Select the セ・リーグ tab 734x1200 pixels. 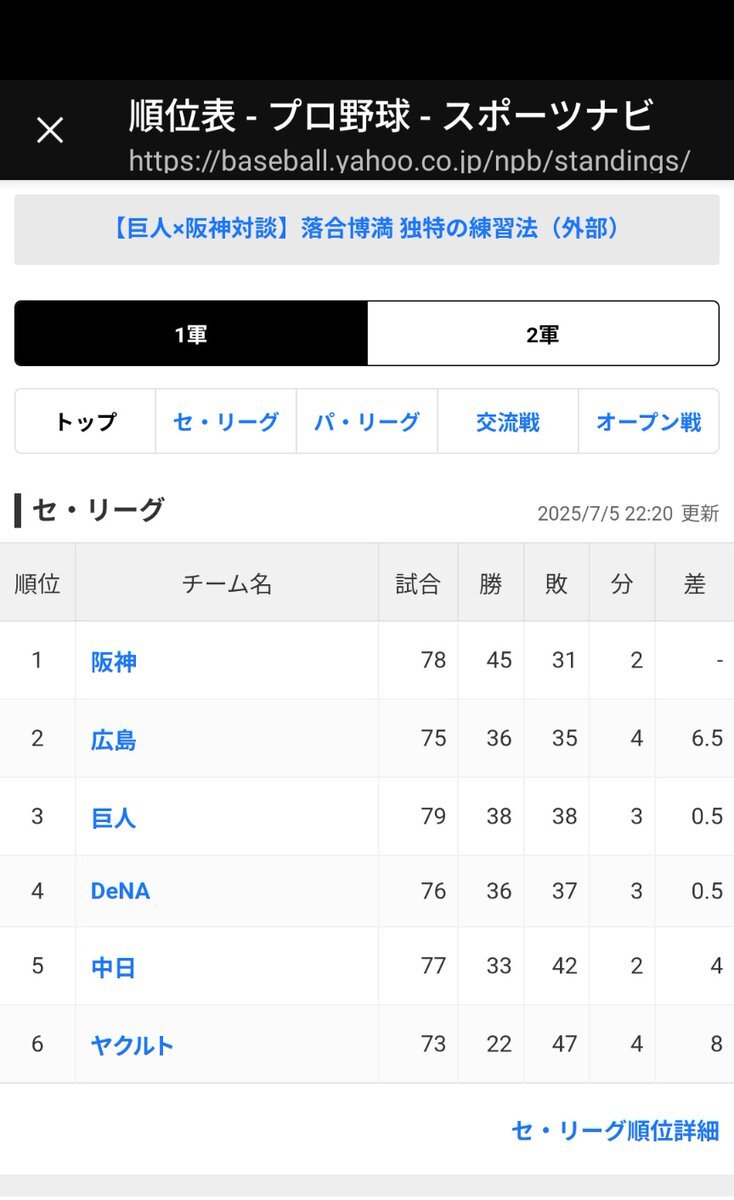click(x=226, y=422)
